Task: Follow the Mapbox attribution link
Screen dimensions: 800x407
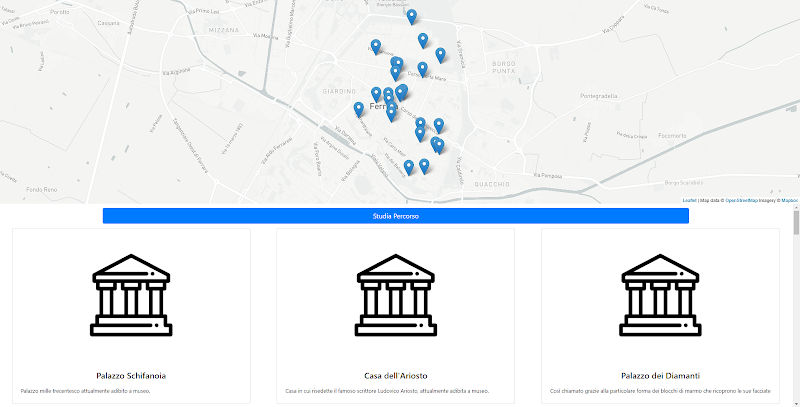Action: coord(789,200)
